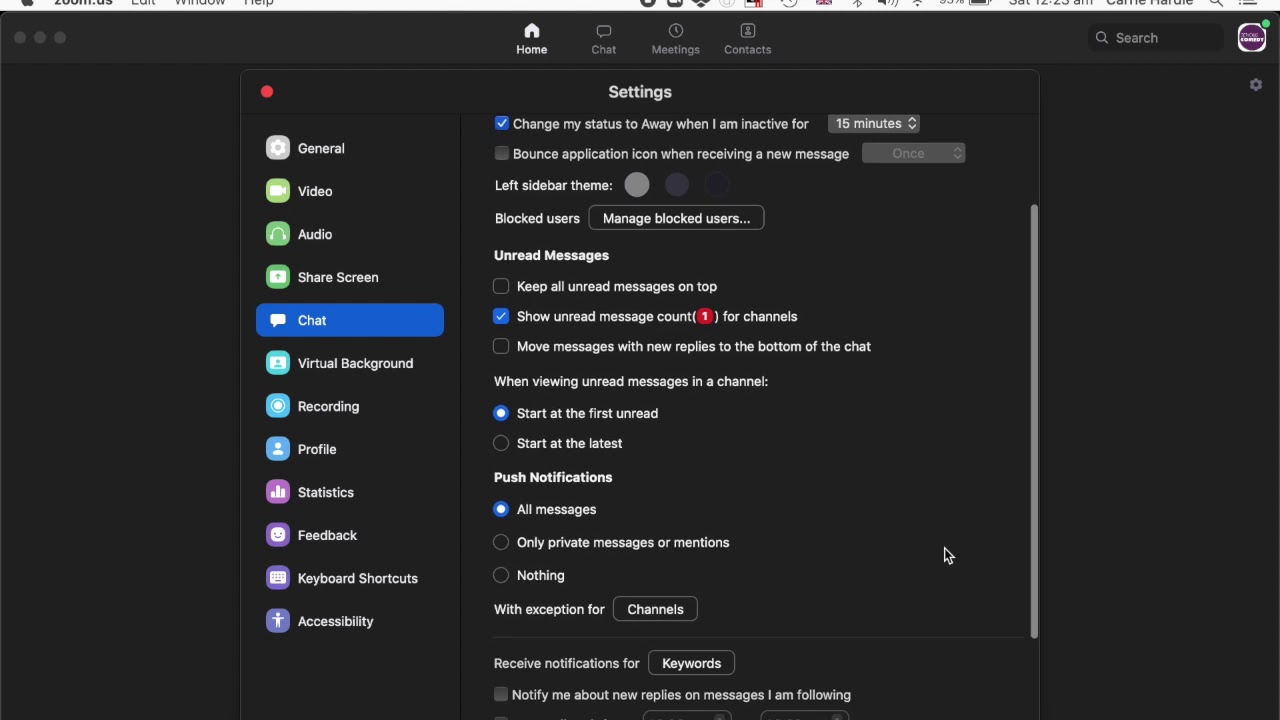Click the Virtual Background icon
This screenshot has height=720, width=1280.
[x=278, y=363]
